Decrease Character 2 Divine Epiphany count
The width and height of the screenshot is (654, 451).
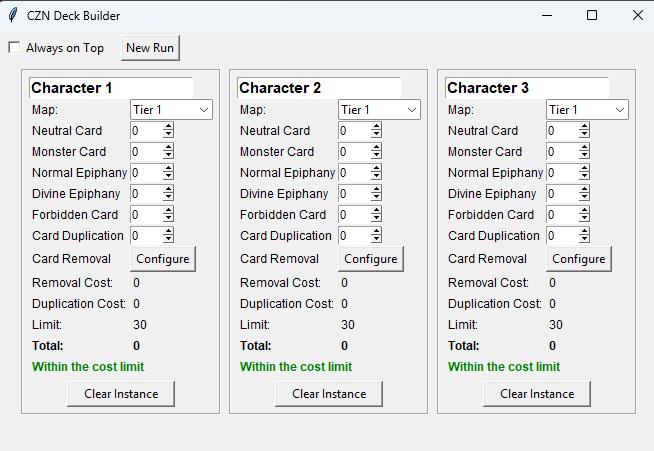pos(376,198)
